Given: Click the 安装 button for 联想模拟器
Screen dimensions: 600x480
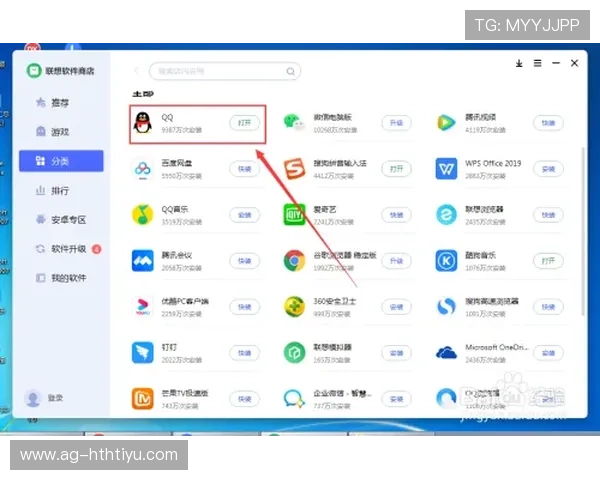Looking at the screenshot, I should [396, 353].
